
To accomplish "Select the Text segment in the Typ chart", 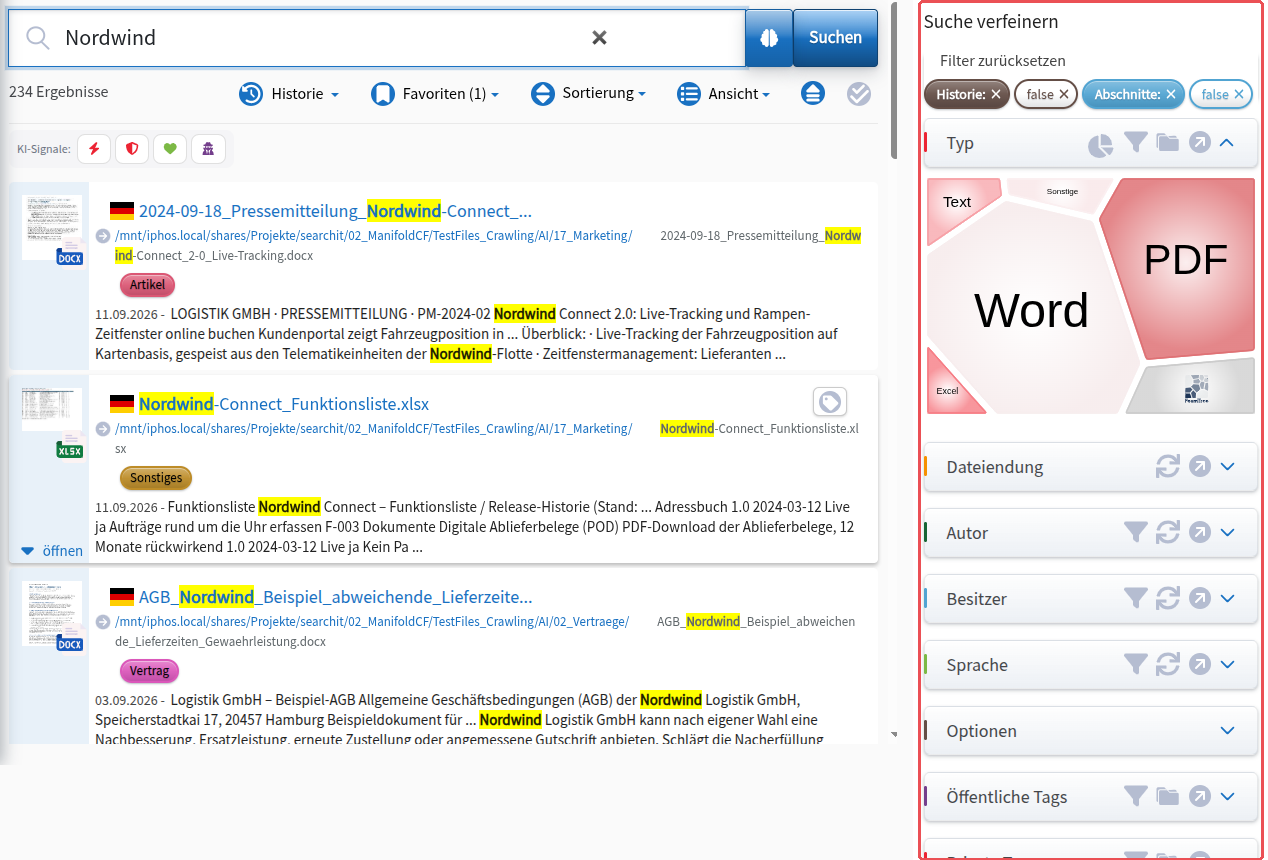I will [x=957, y=202].
